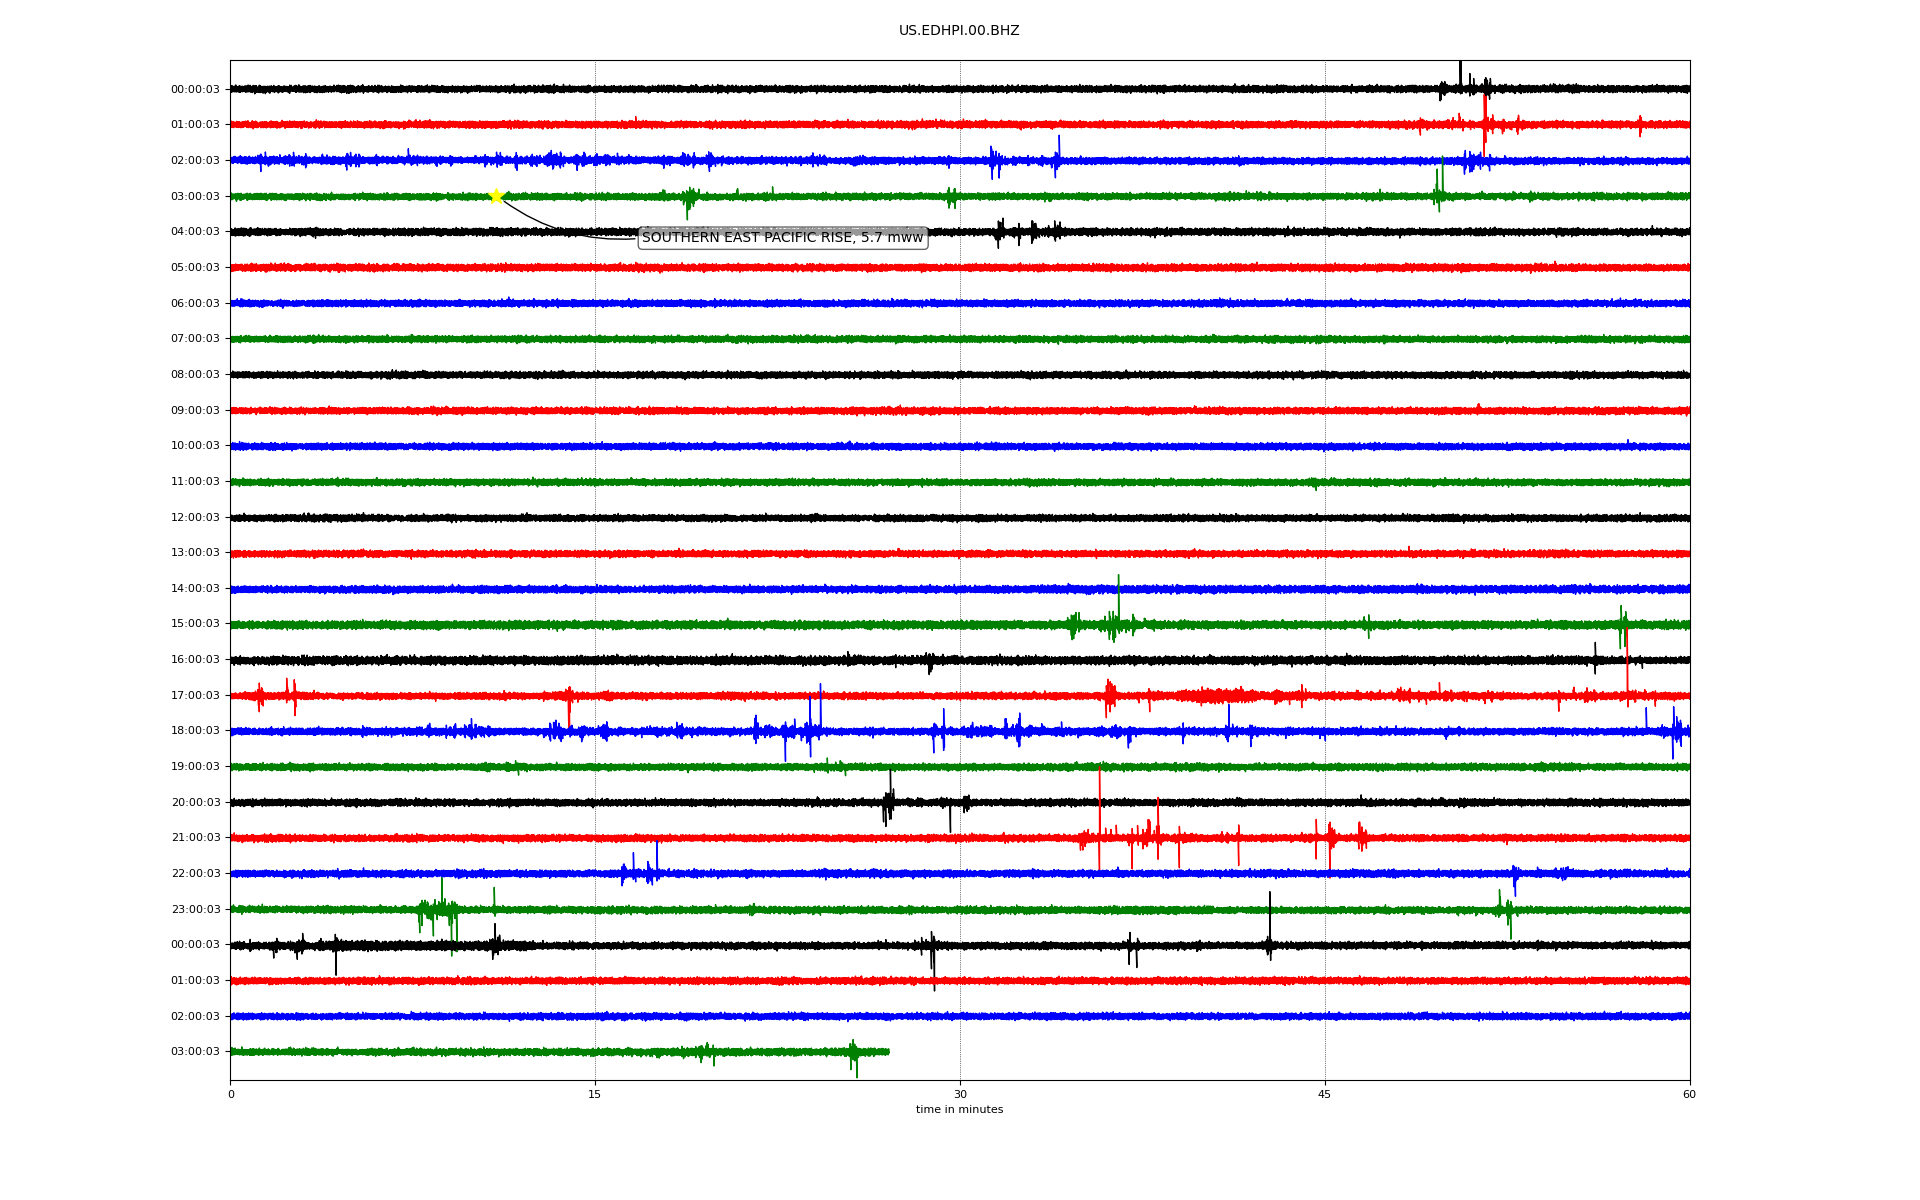Select the x-axis tick label 45
This screenshot has width=1920, height=1200.
(x=1325, y=1094)
